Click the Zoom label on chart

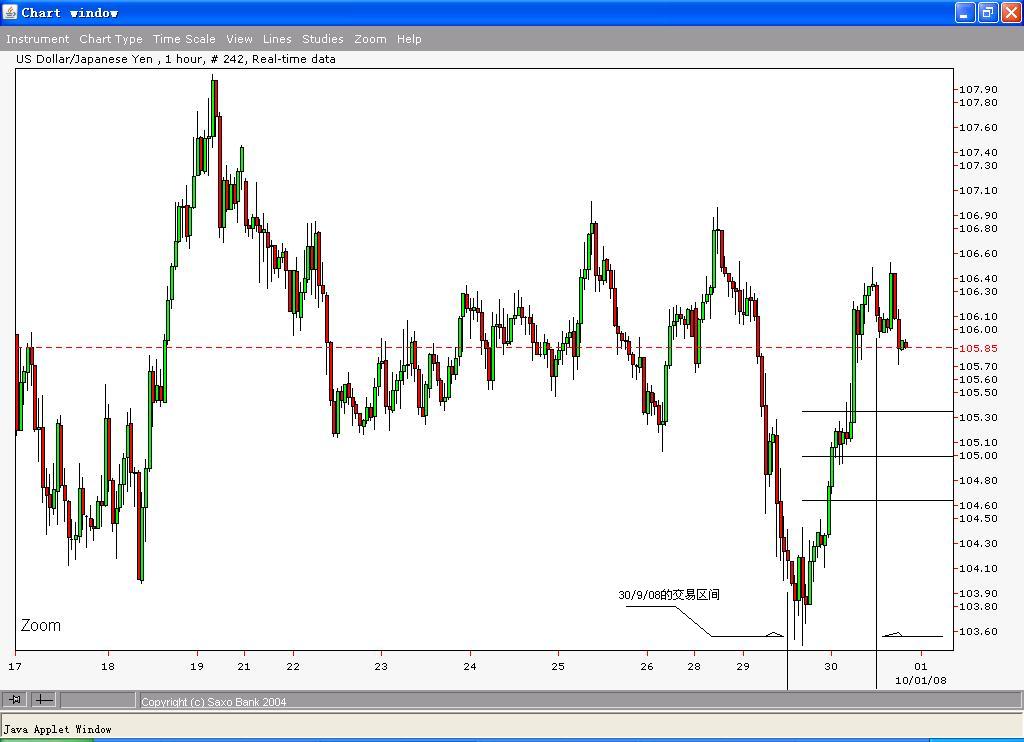40,625
